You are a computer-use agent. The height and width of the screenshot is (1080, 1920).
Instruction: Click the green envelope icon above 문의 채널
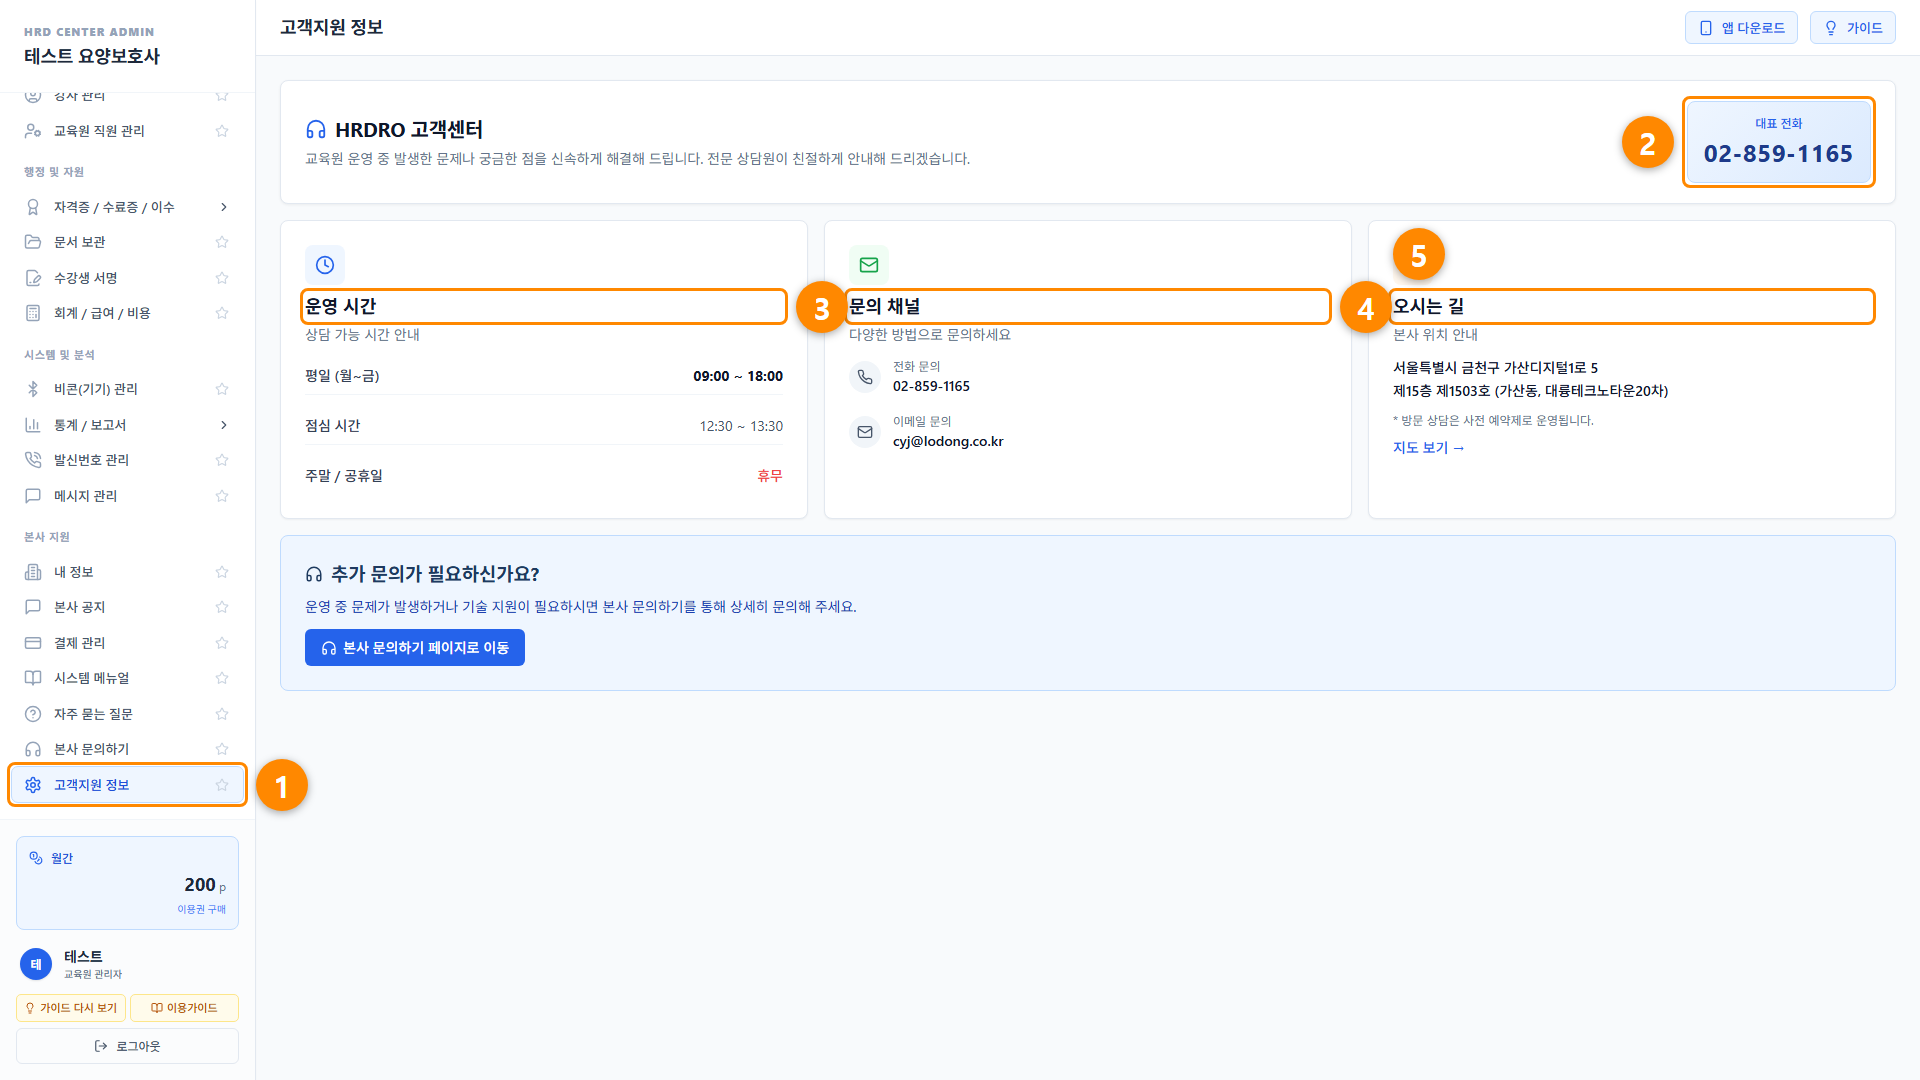coord(869,265)
